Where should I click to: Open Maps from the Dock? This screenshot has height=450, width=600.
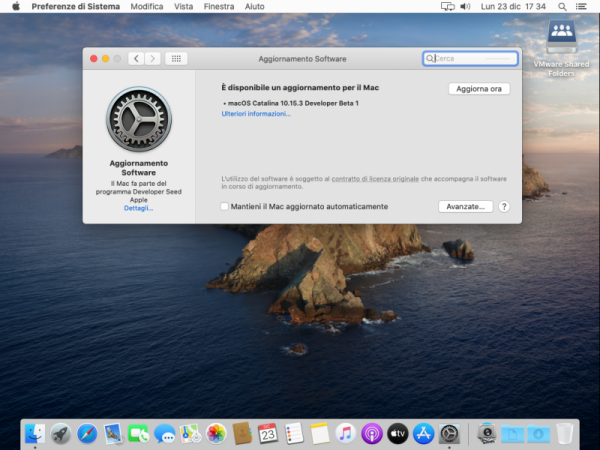pos(190,434)
